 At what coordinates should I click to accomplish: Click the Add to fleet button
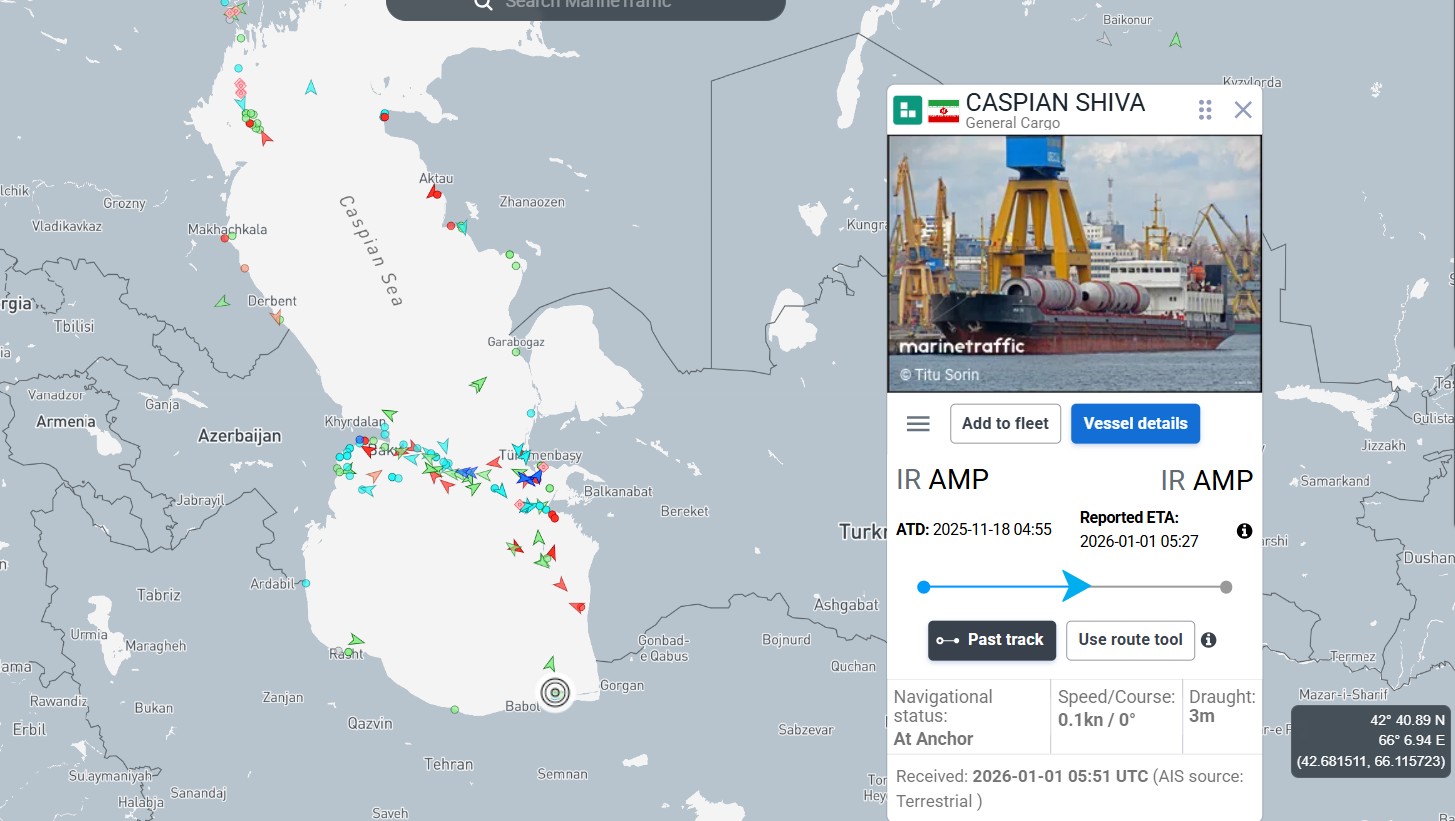pyautogui.click(x=1005, y=424)
